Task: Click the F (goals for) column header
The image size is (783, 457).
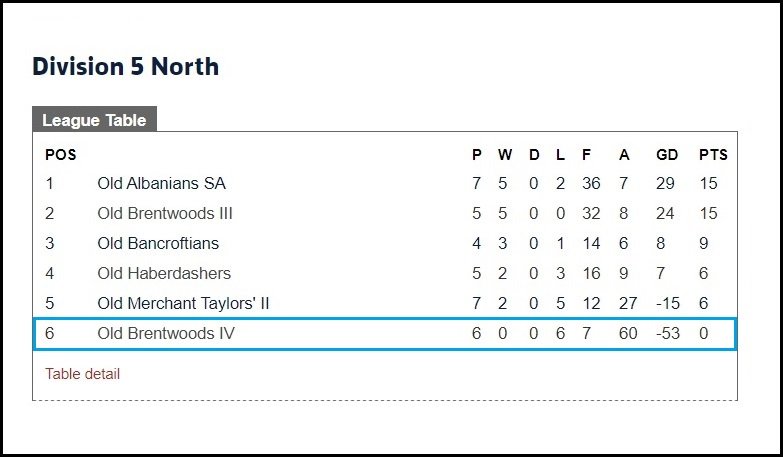Action: (x=586, y=155)
